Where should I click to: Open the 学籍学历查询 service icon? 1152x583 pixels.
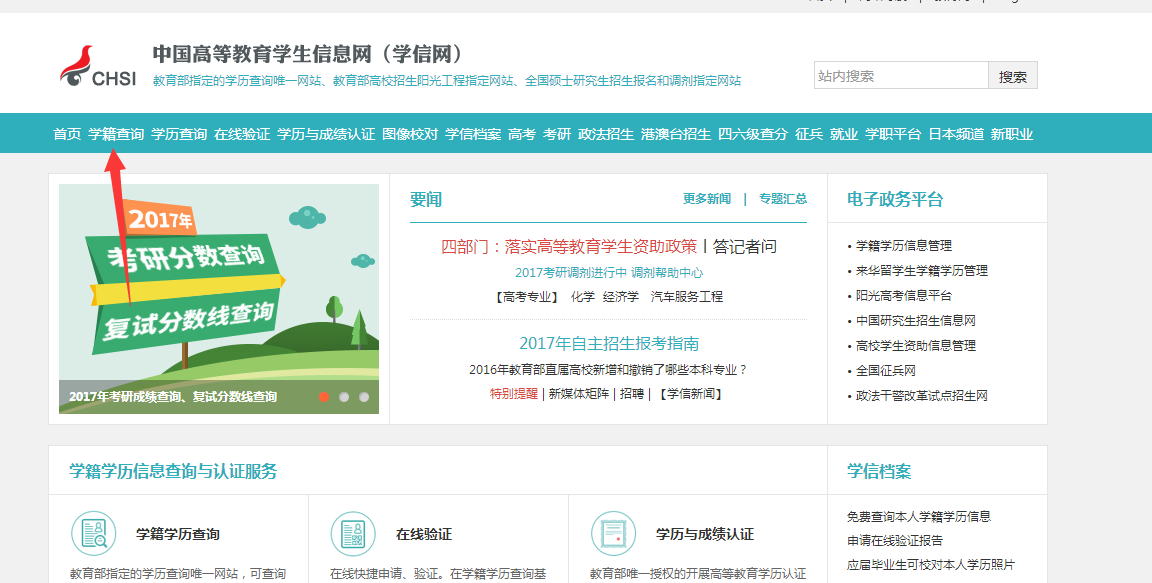pyautogui.click(x=94, y=534)
